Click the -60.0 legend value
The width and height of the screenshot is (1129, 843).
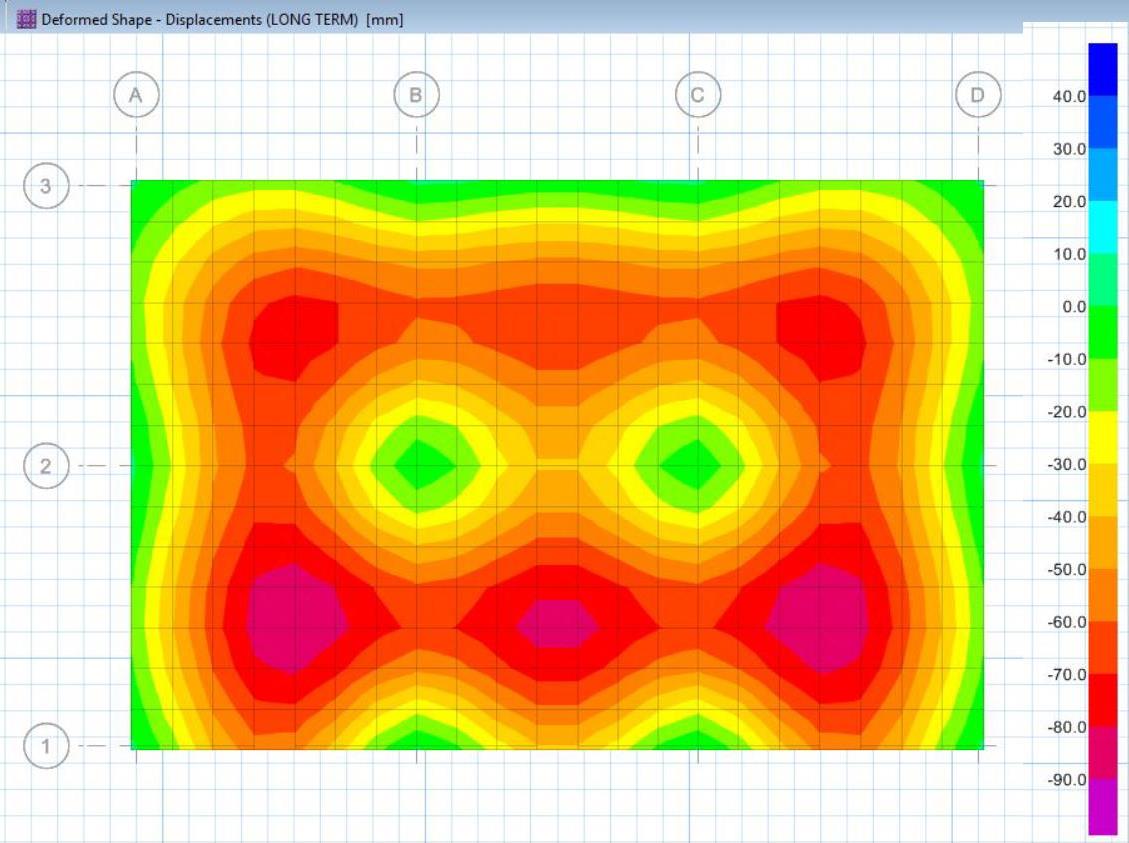(x=1067, y=622)
